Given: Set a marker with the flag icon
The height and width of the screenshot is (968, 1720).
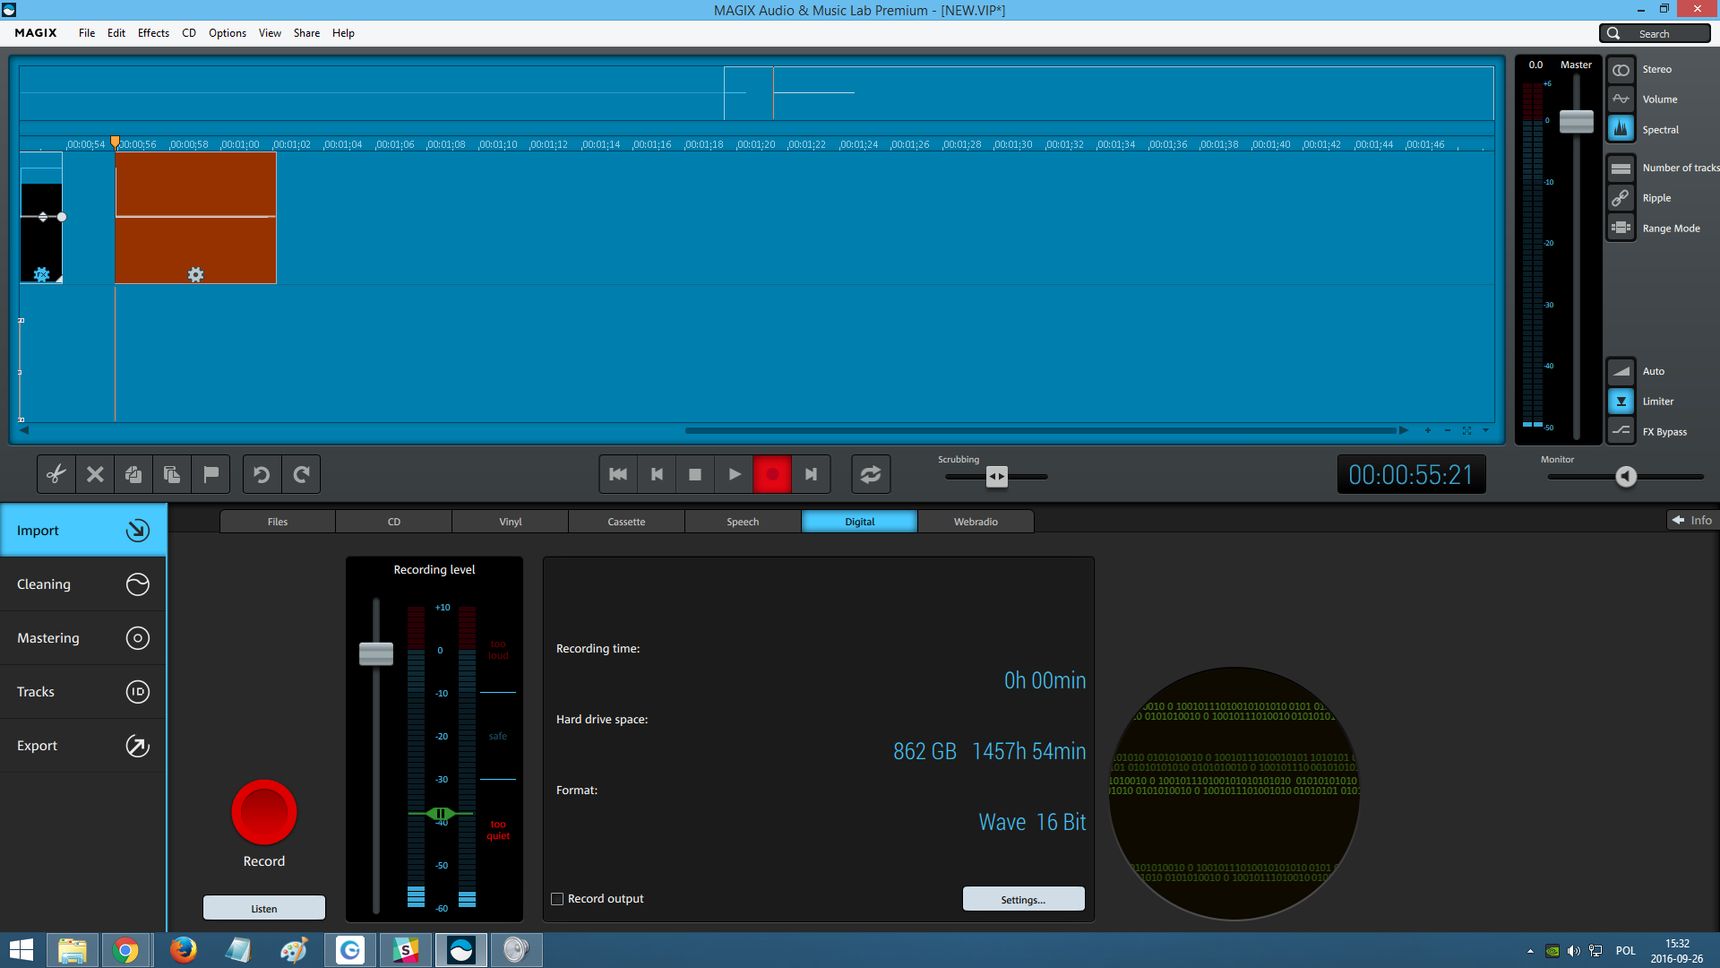Looking at the screenshot, I should (211, 474).
